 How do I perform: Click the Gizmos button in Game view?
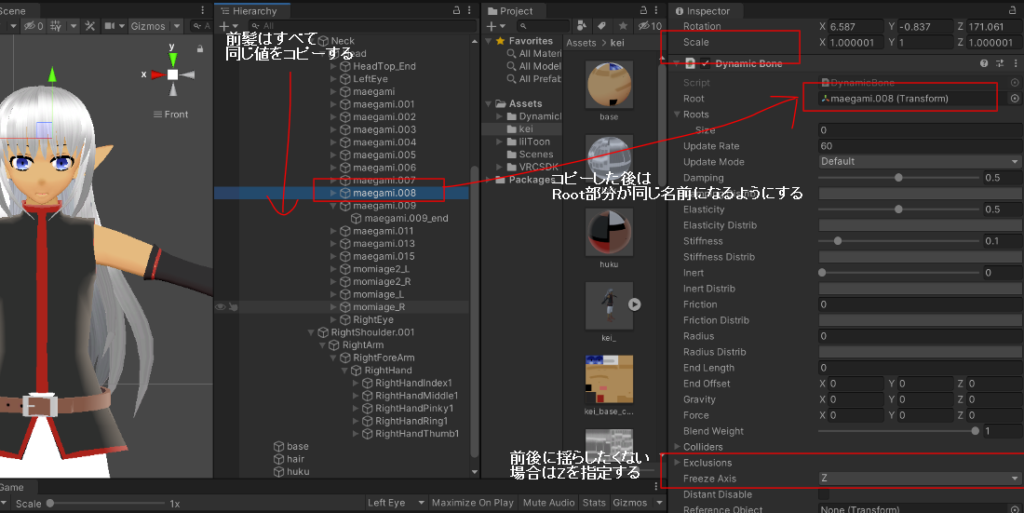tap(630, 503)
